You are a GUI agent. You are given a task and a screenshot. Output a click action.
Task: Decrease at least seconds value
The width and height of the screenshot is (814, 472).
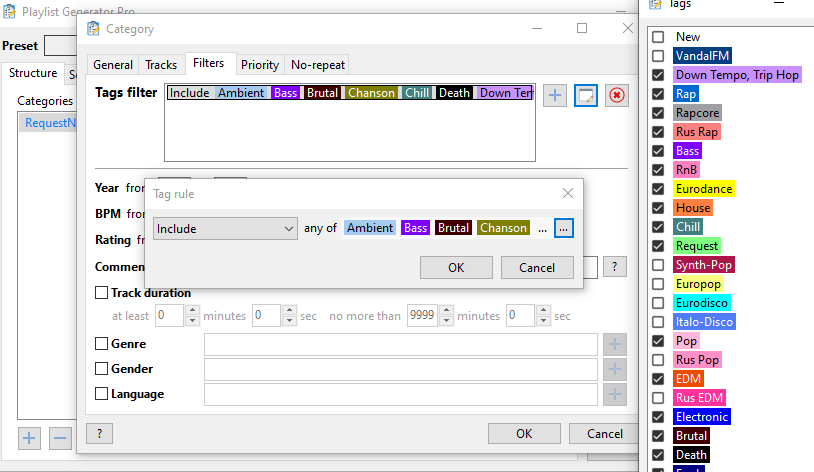coord(290,321)
